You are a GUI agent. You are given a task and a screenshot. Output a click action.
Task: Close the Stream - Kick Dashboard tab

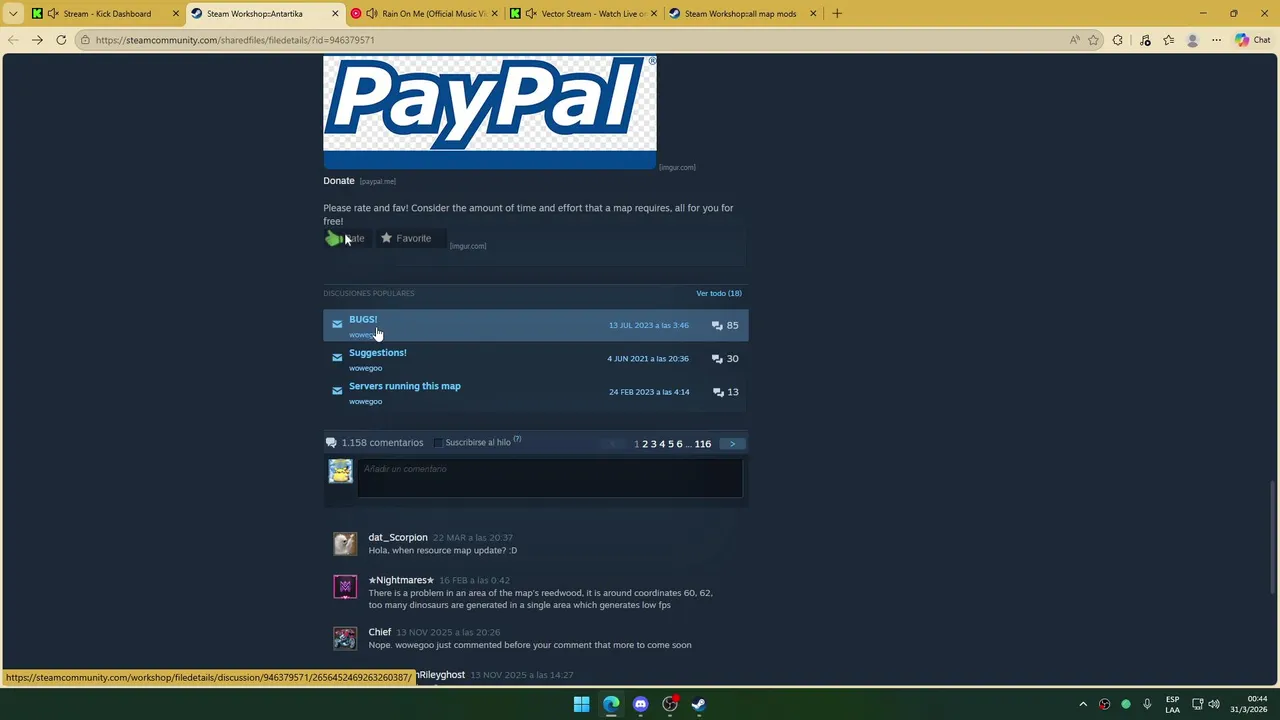tap(176, 14)
